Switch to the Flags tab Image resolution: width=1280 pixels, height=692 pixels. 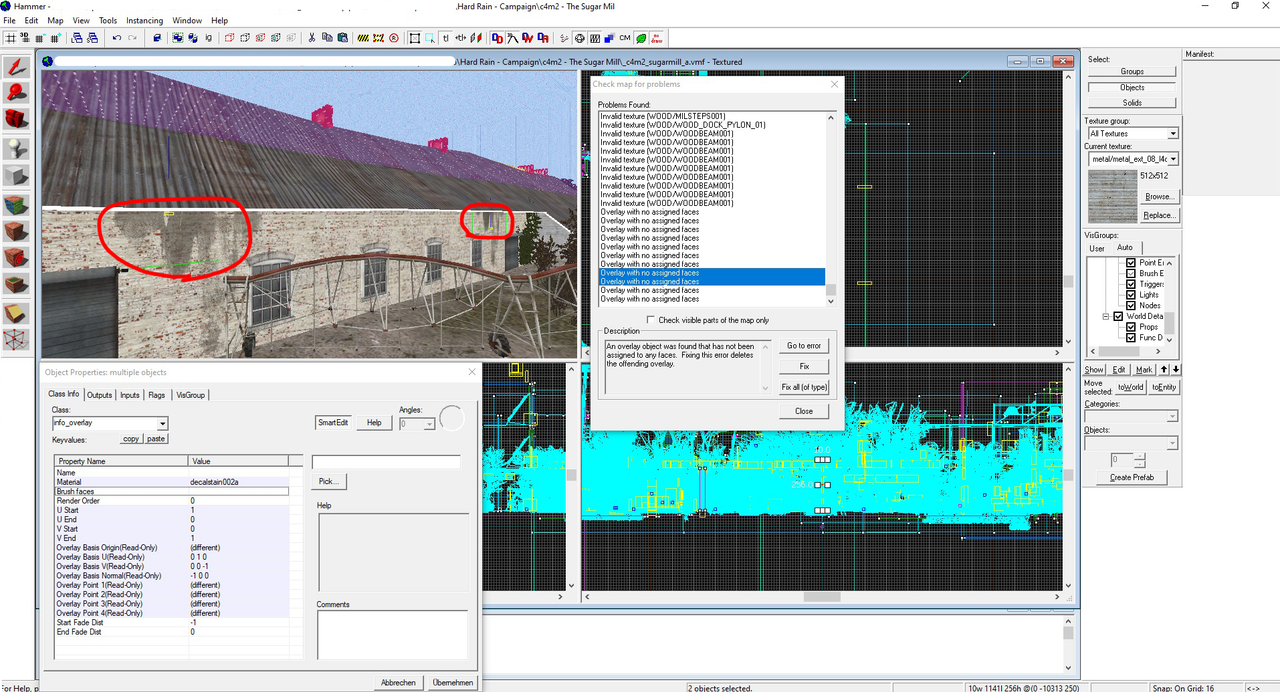click(157, 395)
